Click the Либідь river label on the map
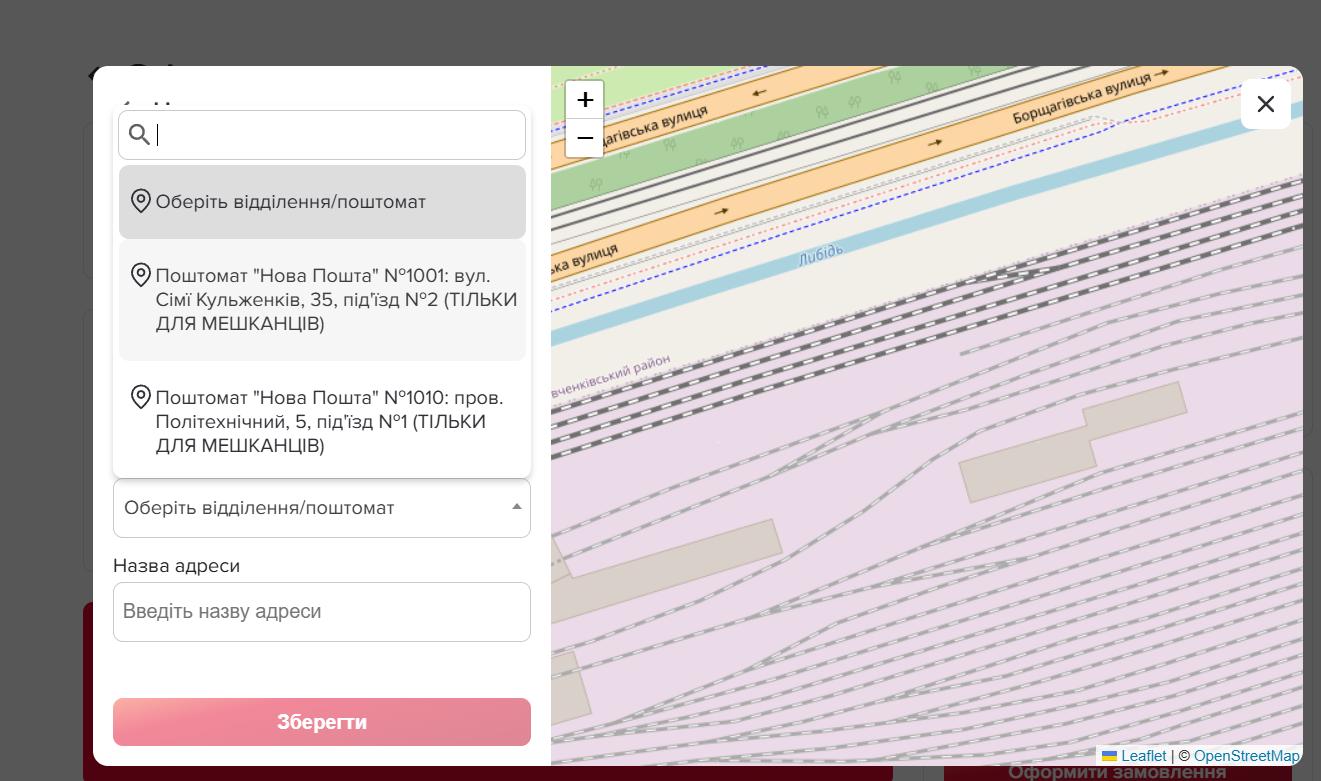The image size is (1321, 781). pos(821,255)
